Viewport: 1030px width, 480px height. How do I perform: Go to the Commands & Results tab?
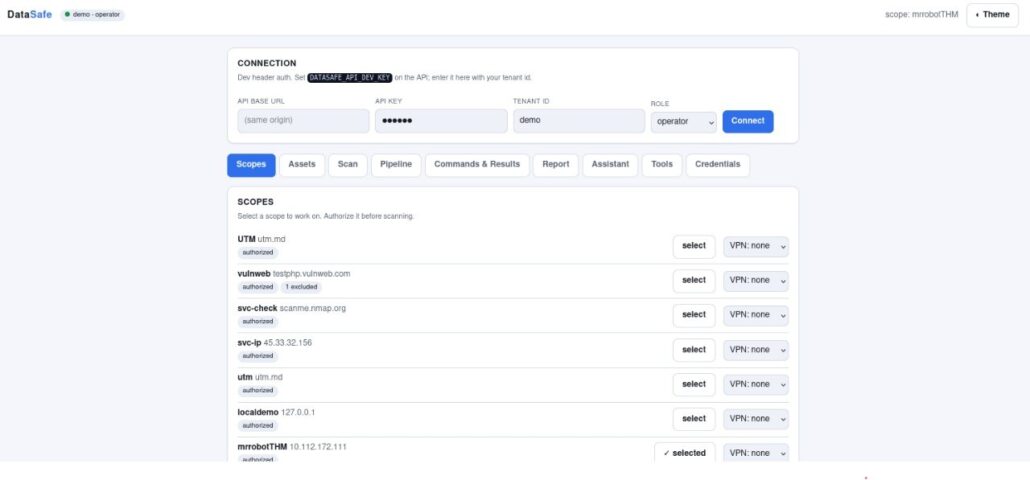tap(477, 165)
